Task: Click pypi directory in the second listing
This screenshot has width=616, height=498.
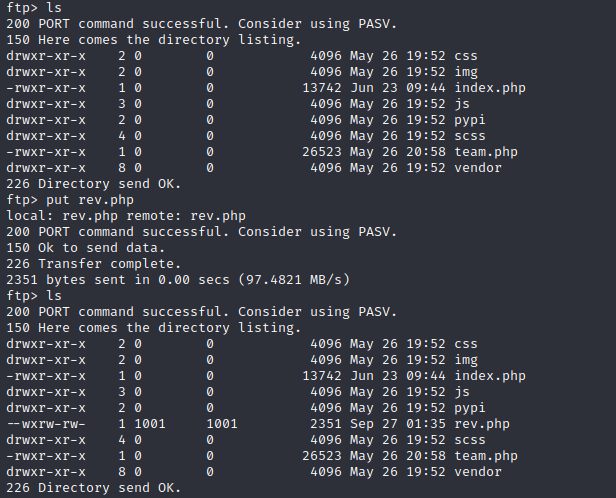Action: coord(469,407)
